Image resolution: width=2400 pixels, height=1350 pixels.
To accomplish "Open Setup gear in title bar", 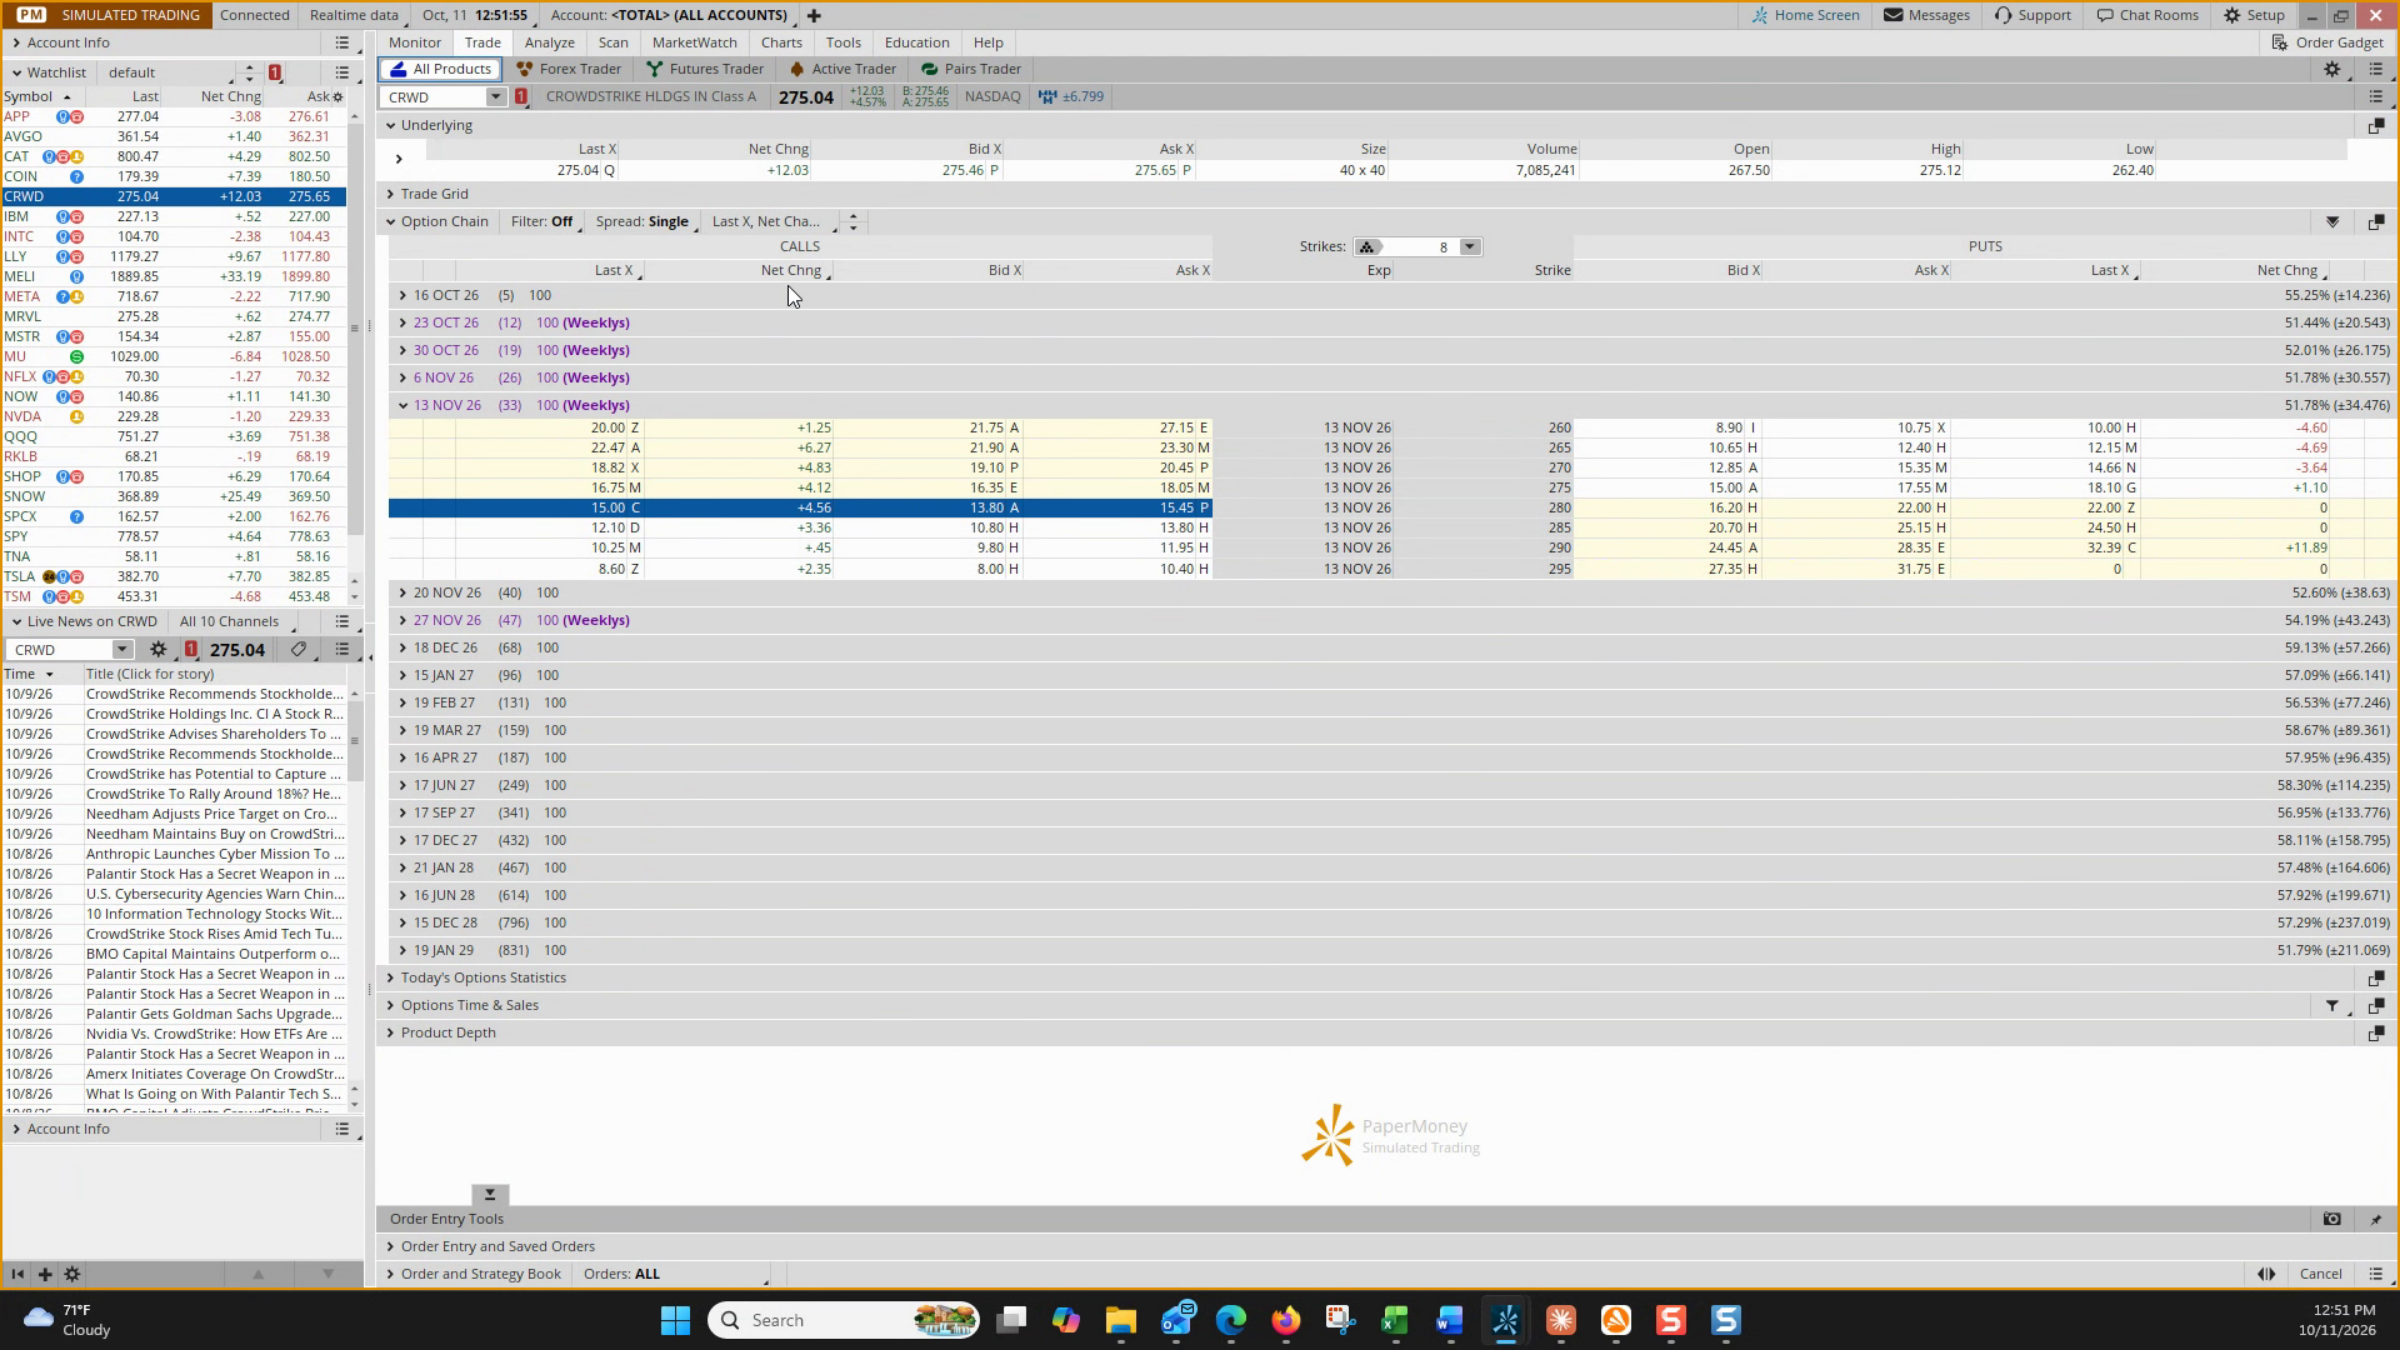I will (2231, 15).
